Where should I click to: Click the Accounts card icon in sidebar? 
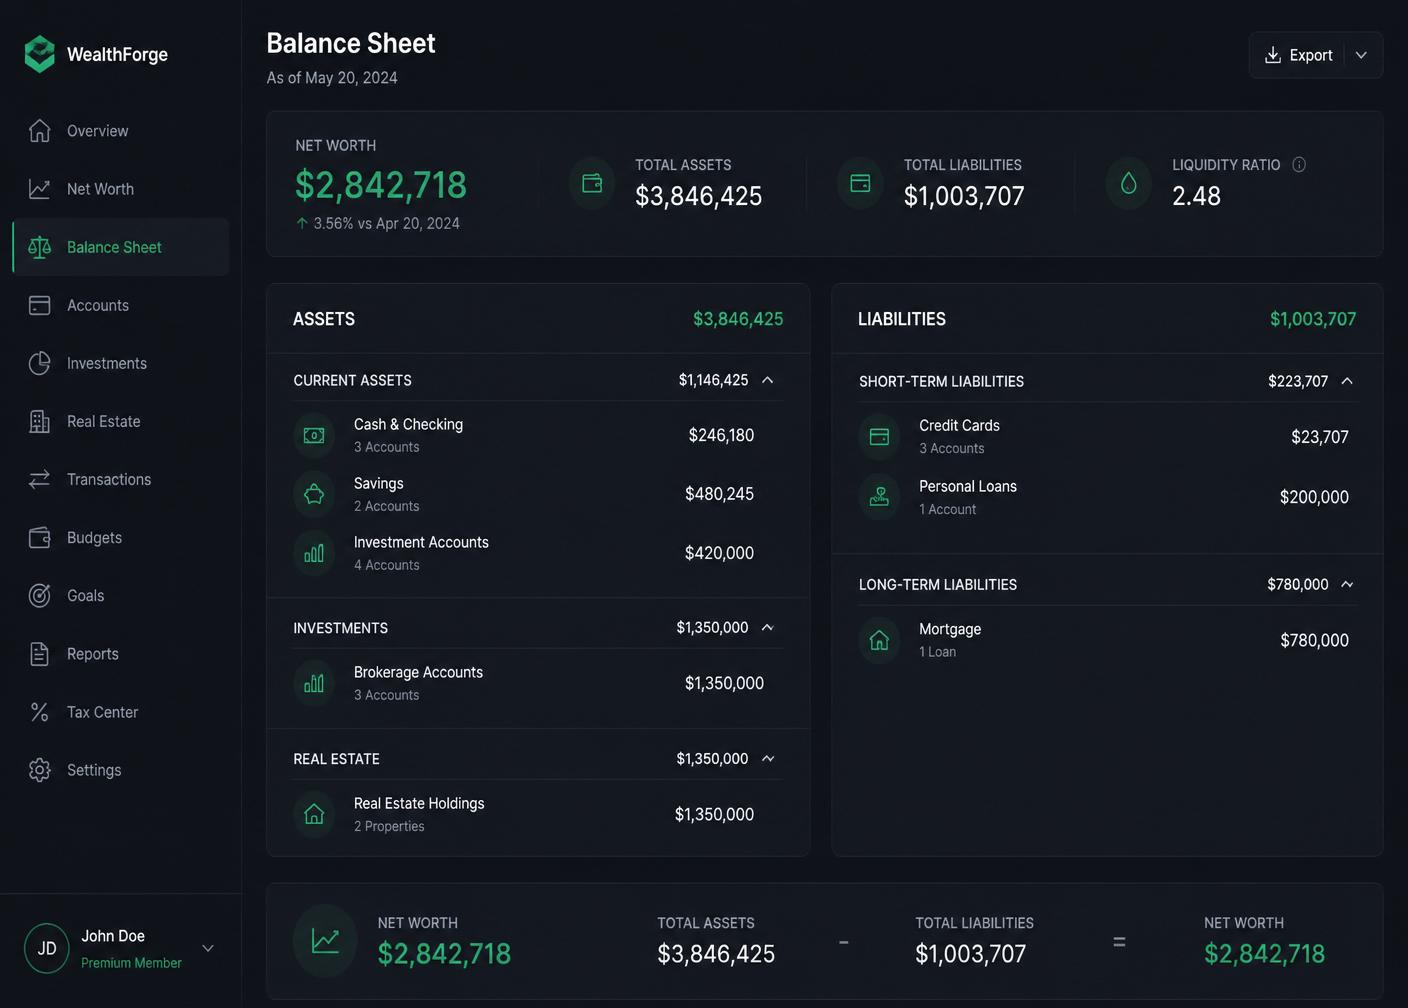click(x=40, y=305)
